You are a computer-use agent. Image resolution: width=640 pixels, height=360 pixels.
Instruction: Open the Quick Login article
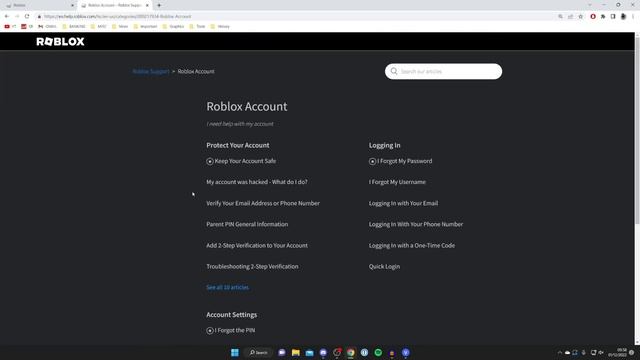(384, 267)
